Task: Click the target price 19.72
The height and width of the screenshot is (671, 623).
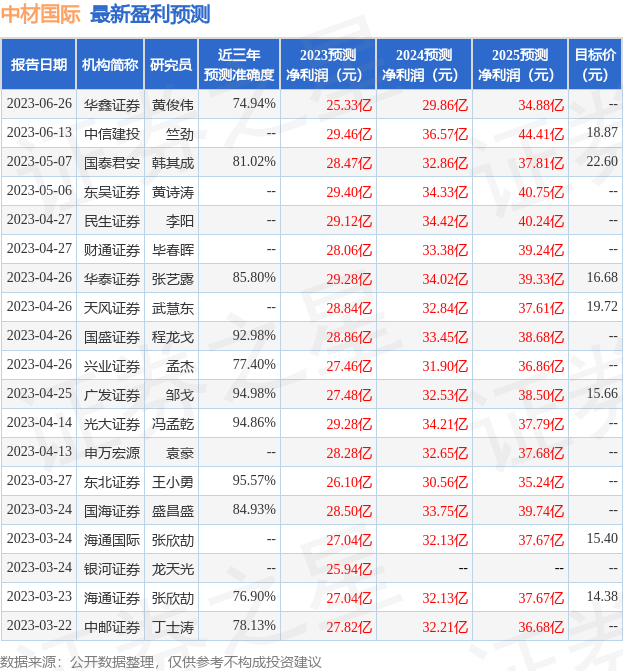Action: [602, 307]
